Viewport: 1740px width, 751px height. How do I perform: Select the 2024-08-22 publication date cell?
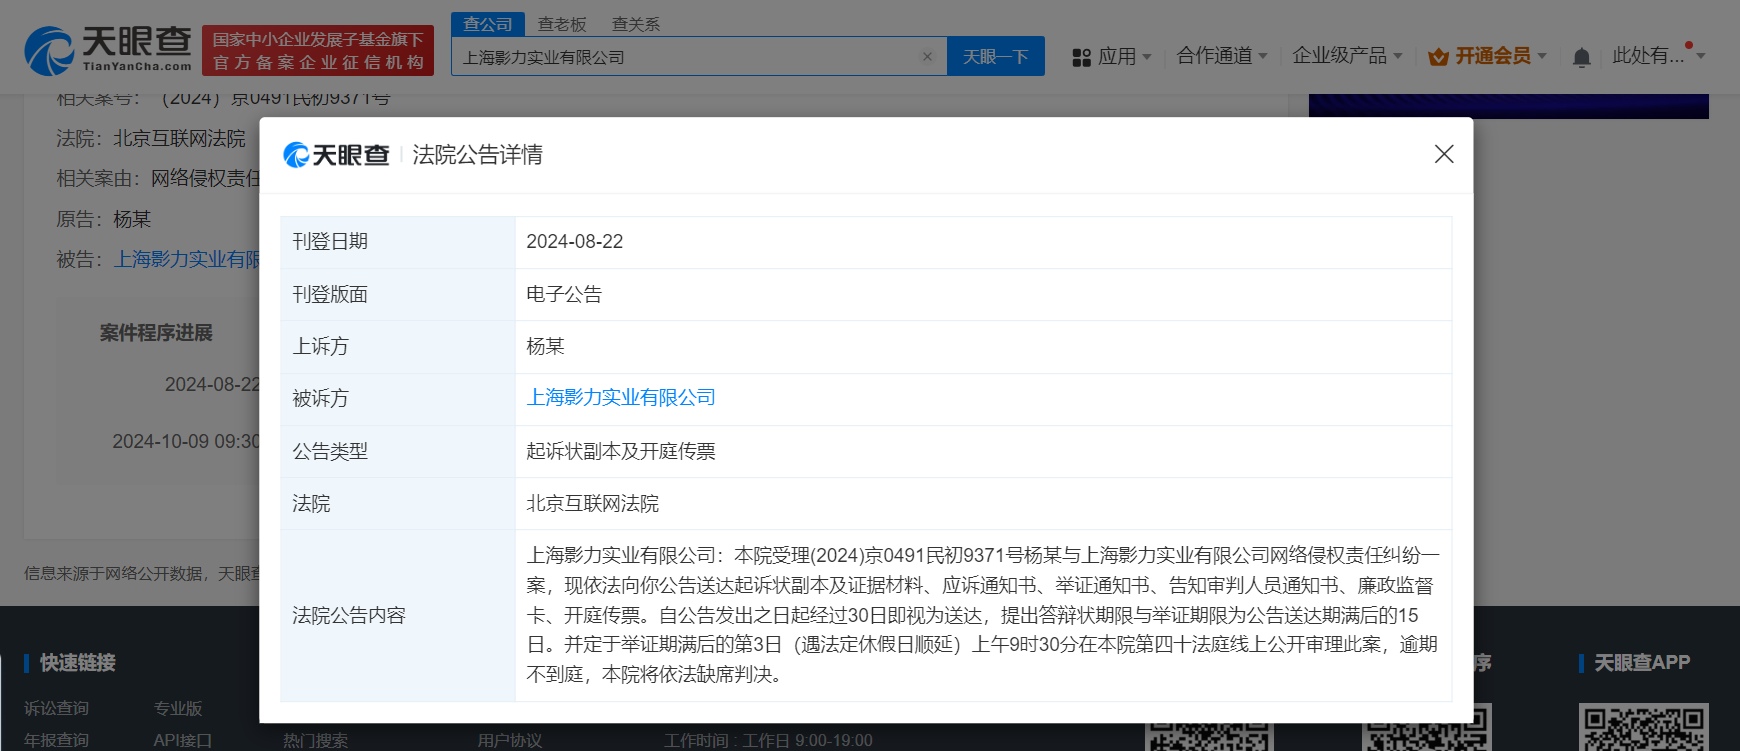(x=983, y=242)
